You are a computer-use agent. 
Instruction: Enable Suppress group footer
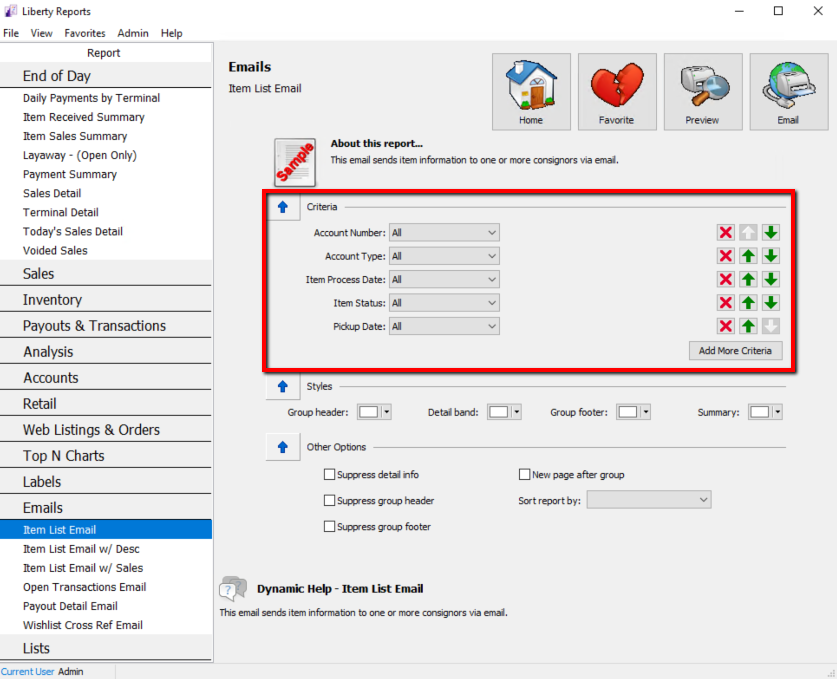coord(329,527)
